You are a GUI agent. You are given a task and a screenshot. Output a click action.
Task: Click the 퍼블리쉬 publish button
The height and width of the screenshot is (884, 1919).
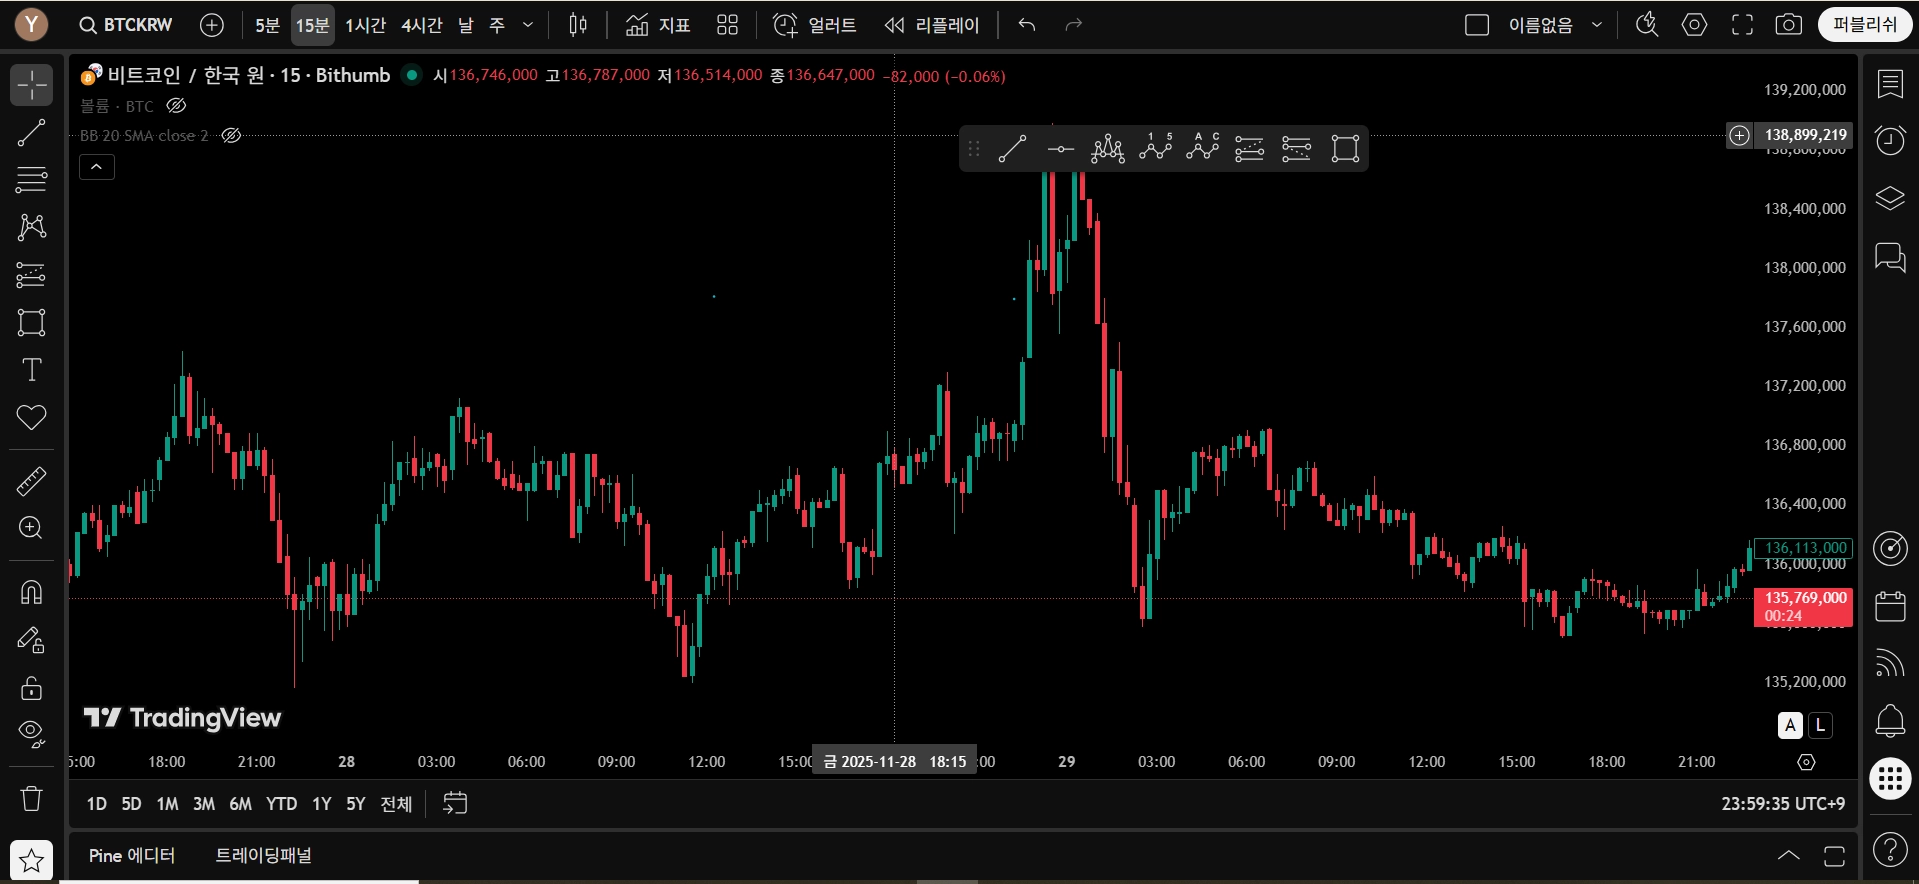pos(1864,25)
